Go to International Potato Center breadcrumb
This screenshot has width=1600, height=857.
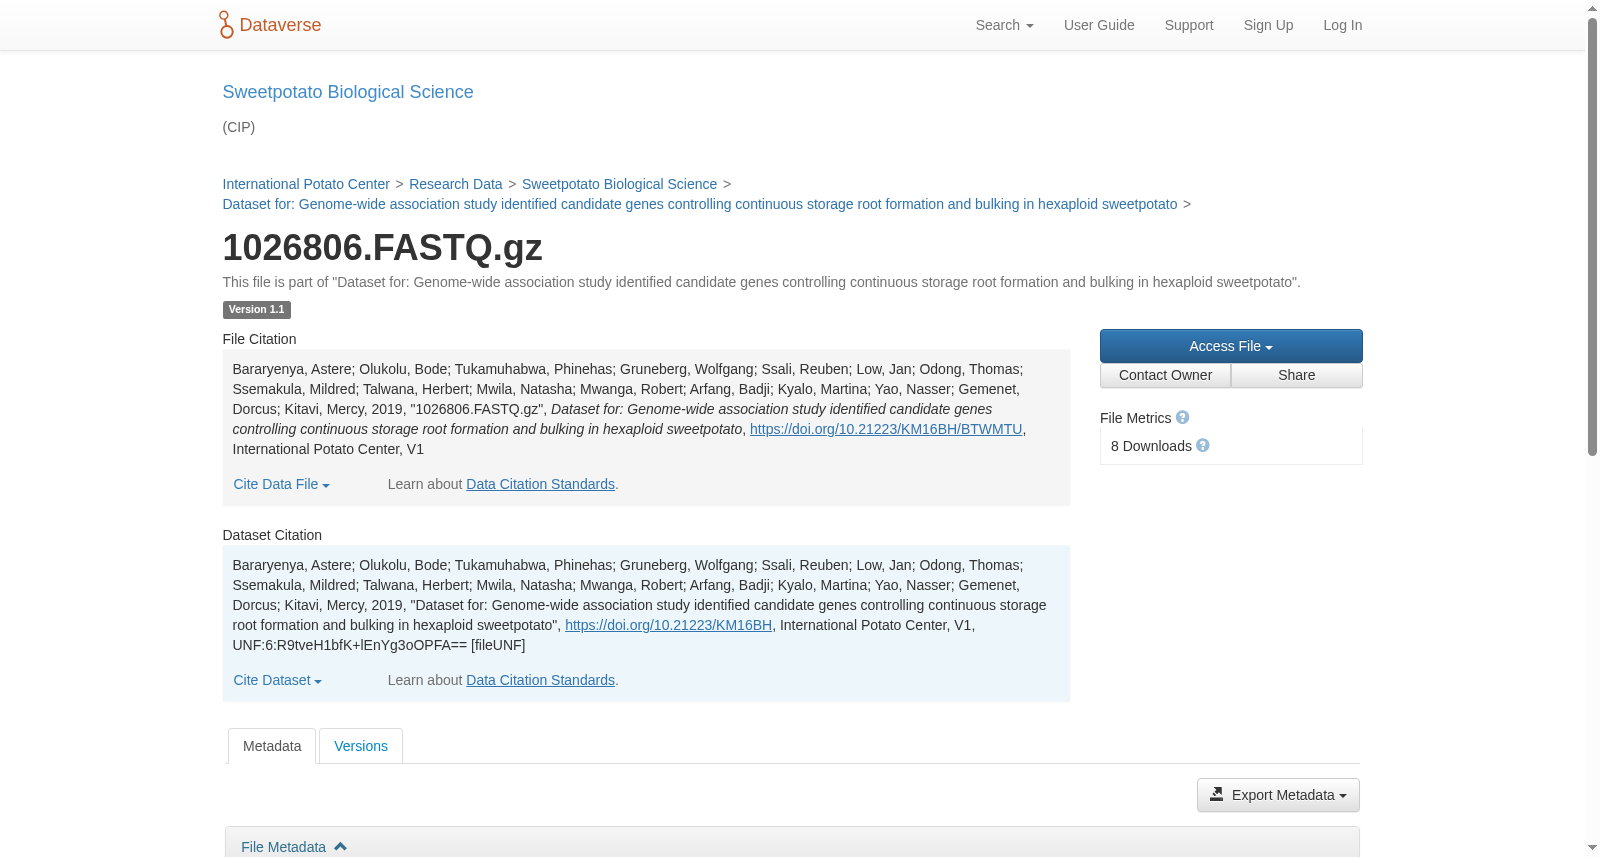pyautogui.click(x=306, y=184)
